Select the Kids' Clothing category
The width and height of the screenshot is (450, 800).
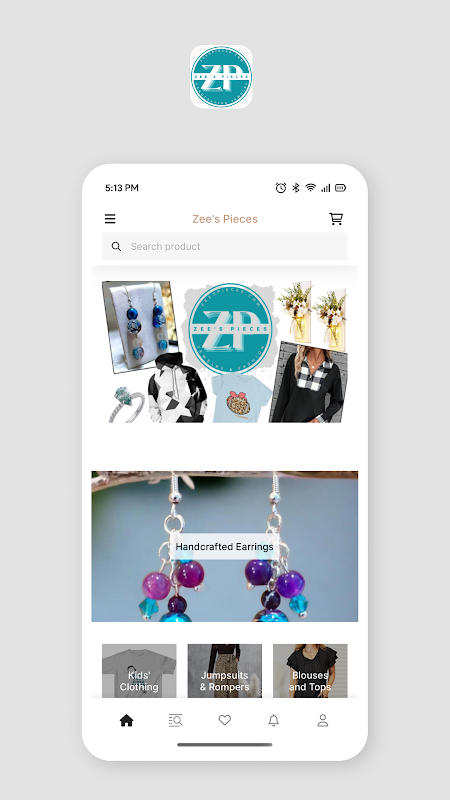139,670
